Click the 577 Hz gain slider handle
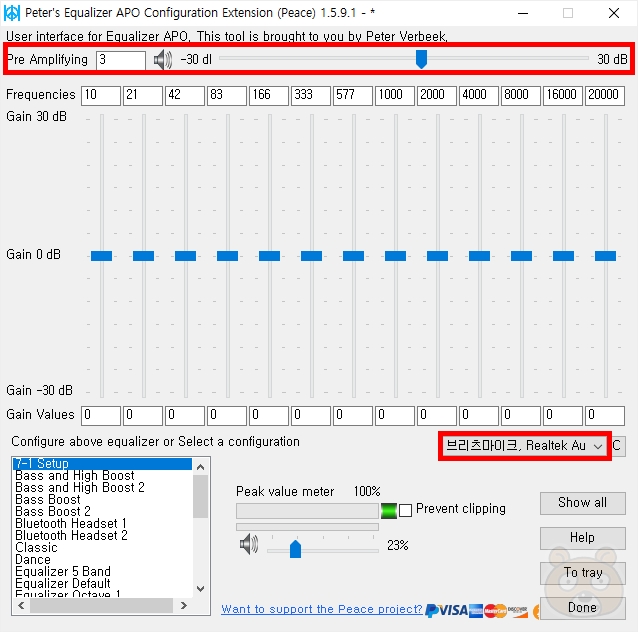 point(353,256)
